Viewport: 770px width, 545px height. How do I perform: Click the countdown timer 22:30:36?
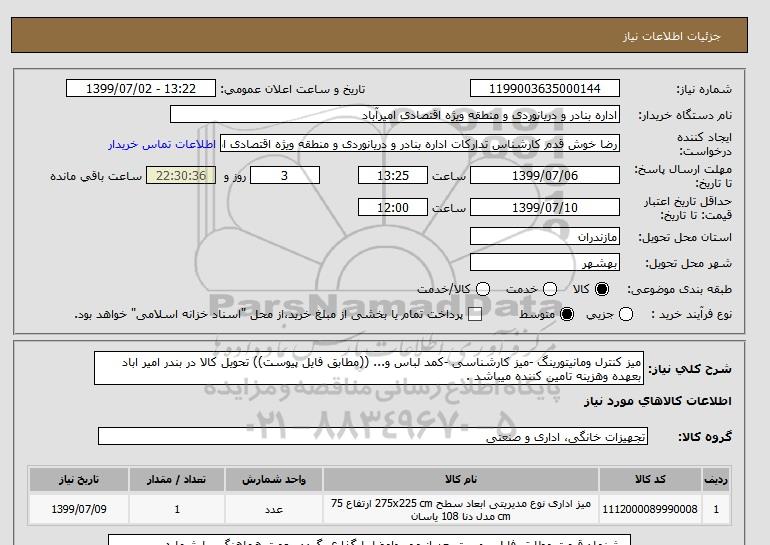click(181, 175)
